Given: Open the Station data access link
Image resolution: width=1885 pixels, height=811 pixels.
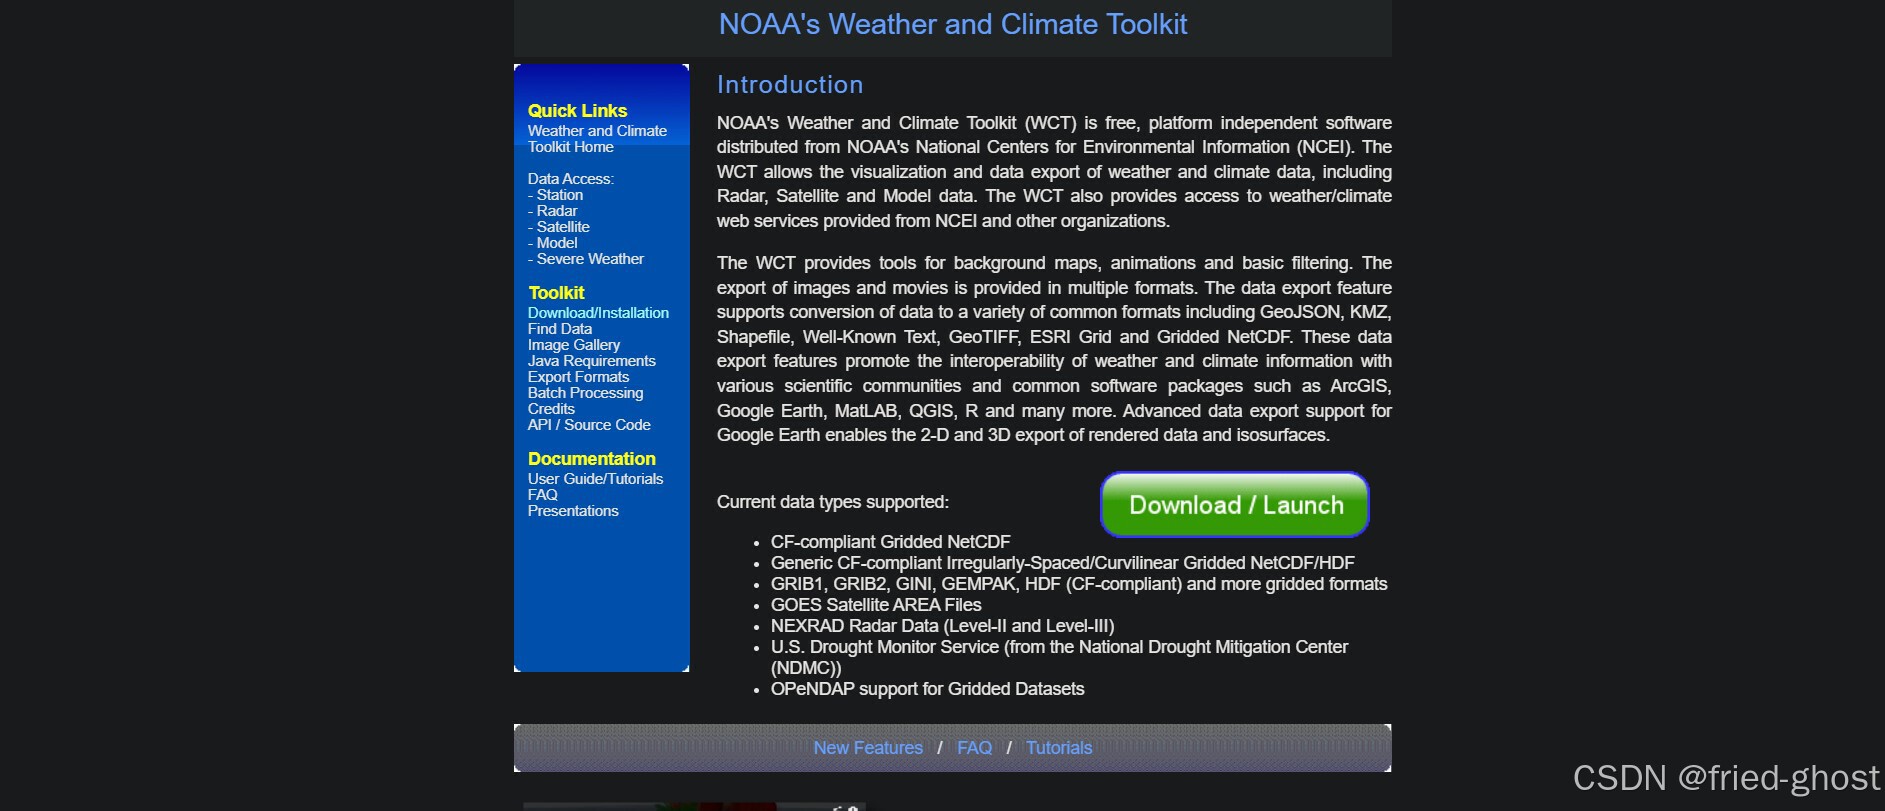Looking at the screenshot, I should 559,195.
